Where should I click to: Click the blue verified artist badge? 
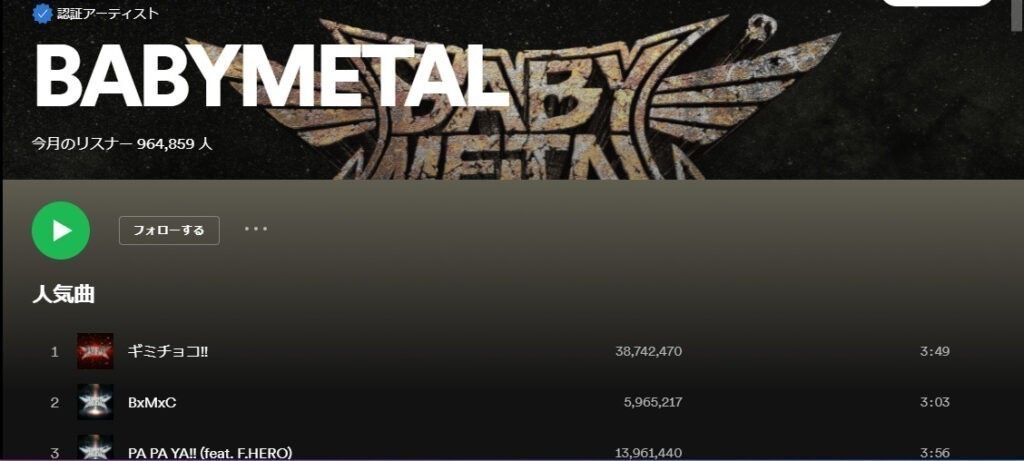(x=42, y=13)
